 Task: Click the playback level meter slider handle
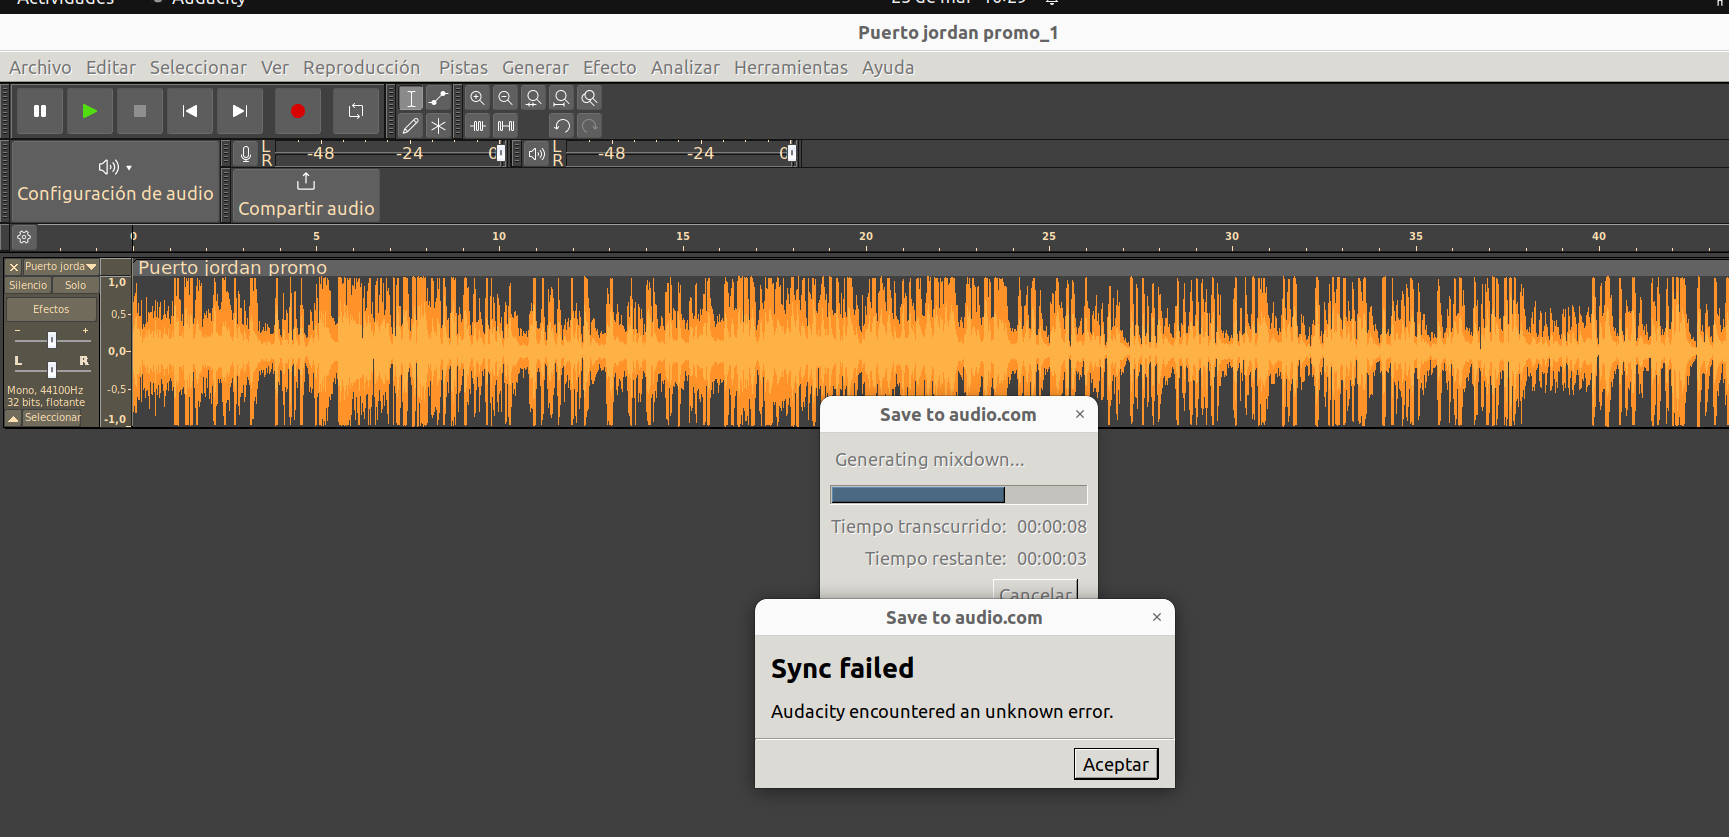coord(791,153)
